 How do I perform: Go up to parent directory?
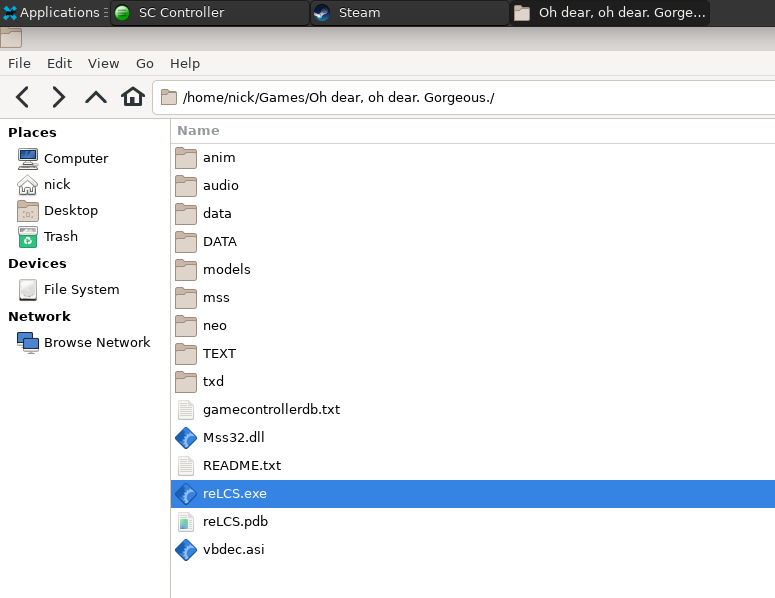pos(95,97)
